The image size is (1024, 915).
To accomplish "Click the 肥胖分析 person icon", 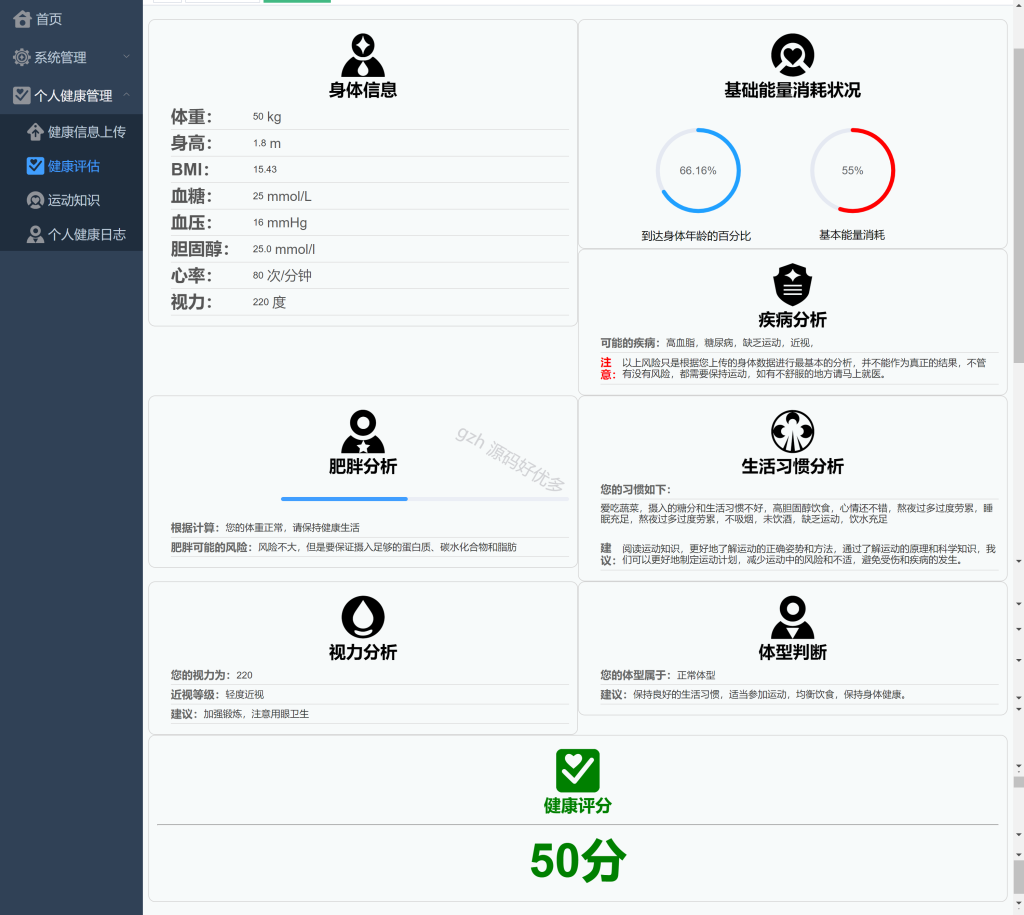I will (363, 432).
